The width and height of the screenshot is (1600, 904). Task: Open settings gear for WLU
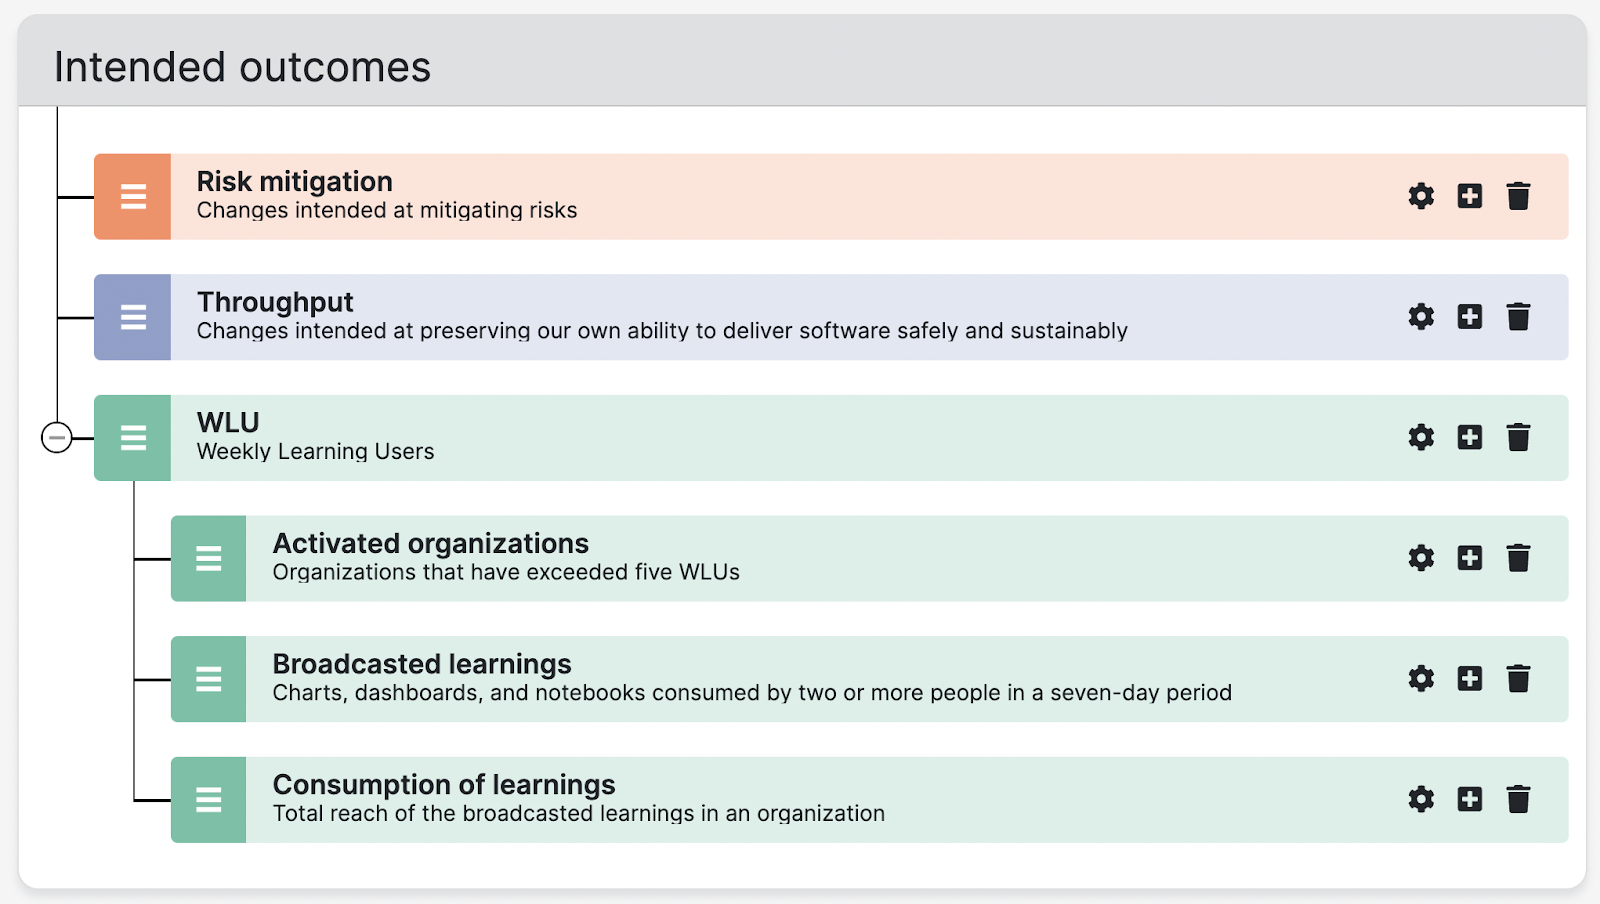1421,437
